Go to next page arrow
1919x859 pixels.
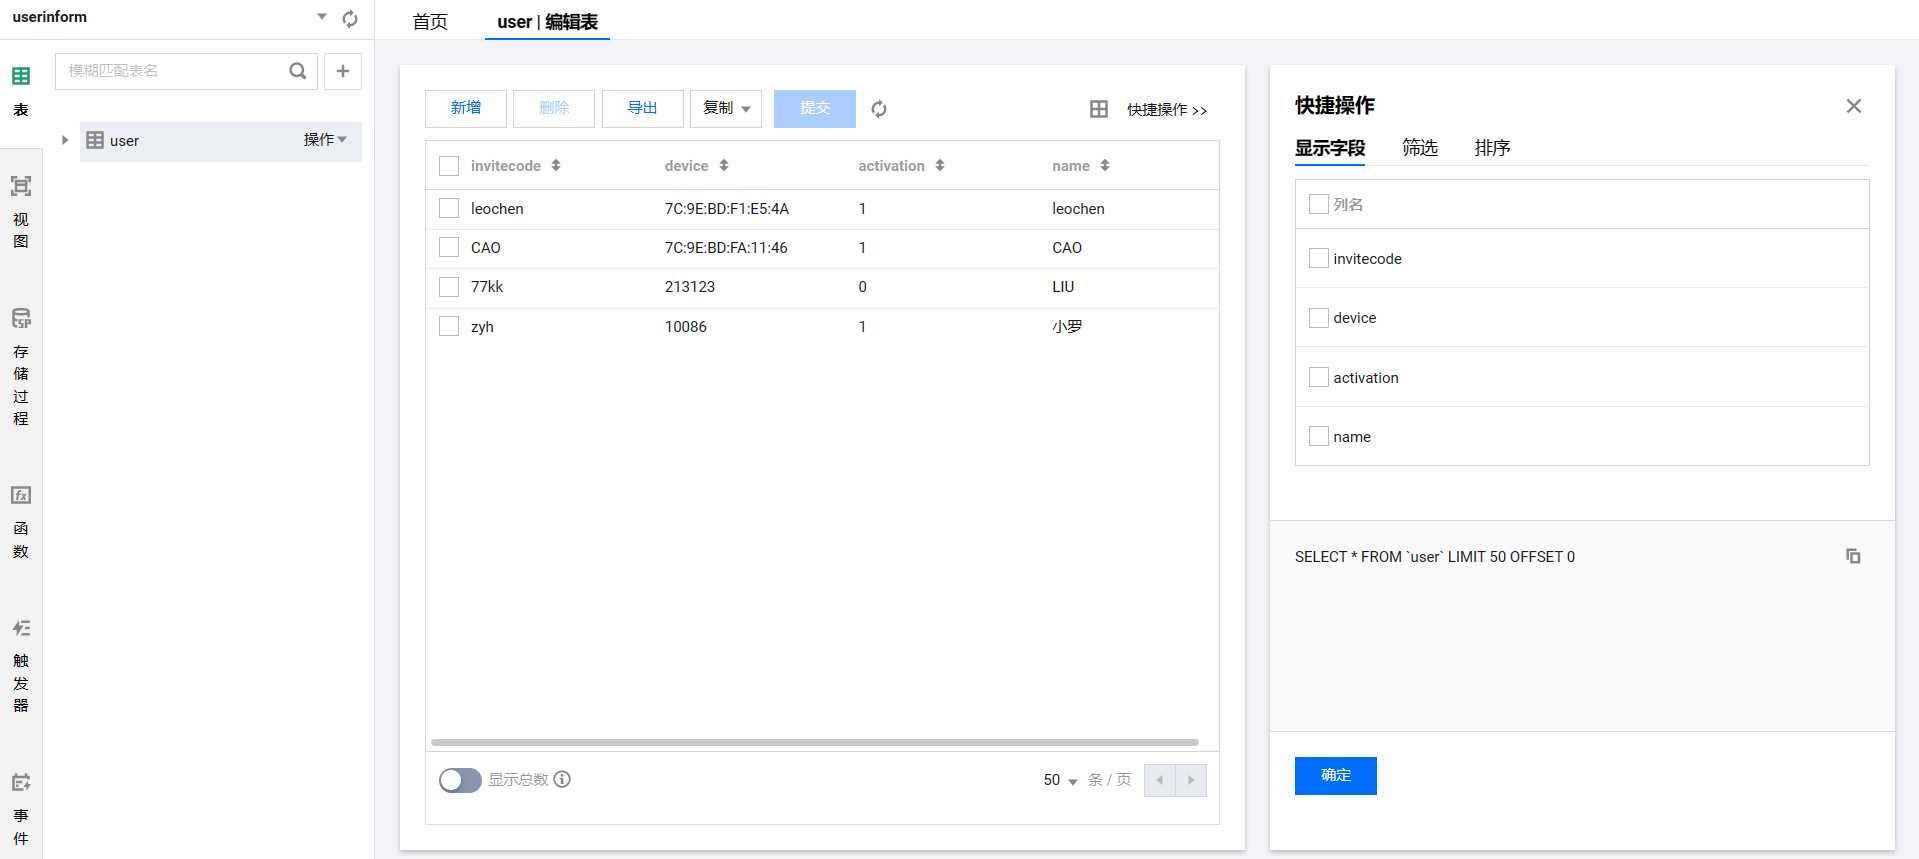[x=1191, y=780]
